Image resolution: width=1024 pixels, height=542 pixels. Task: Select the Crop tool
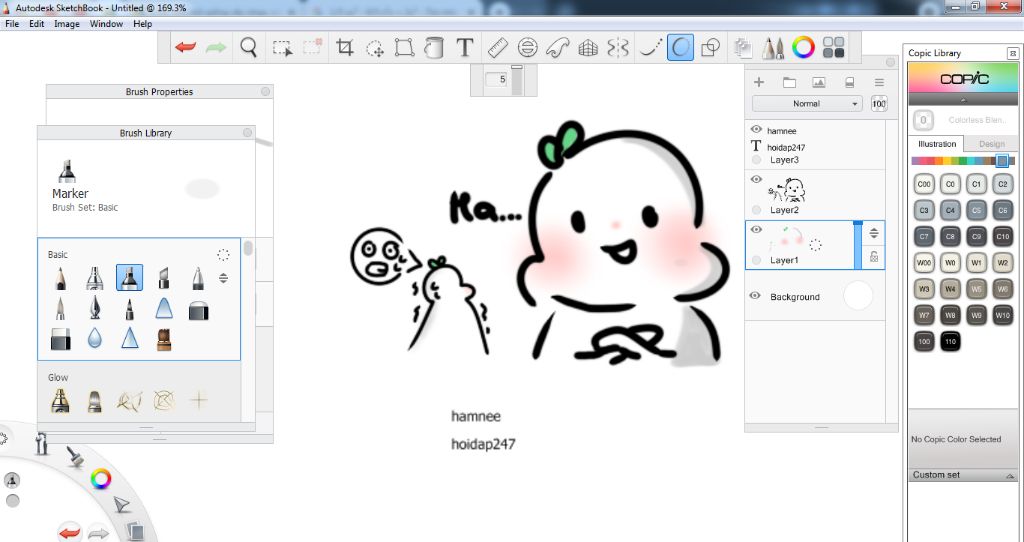coord(344,47)
